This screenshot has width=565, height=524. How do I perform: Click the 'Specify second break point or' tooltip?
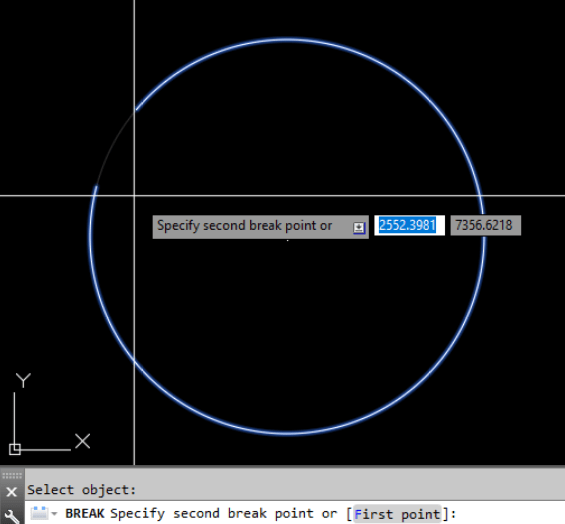click(x=261, y=227)
